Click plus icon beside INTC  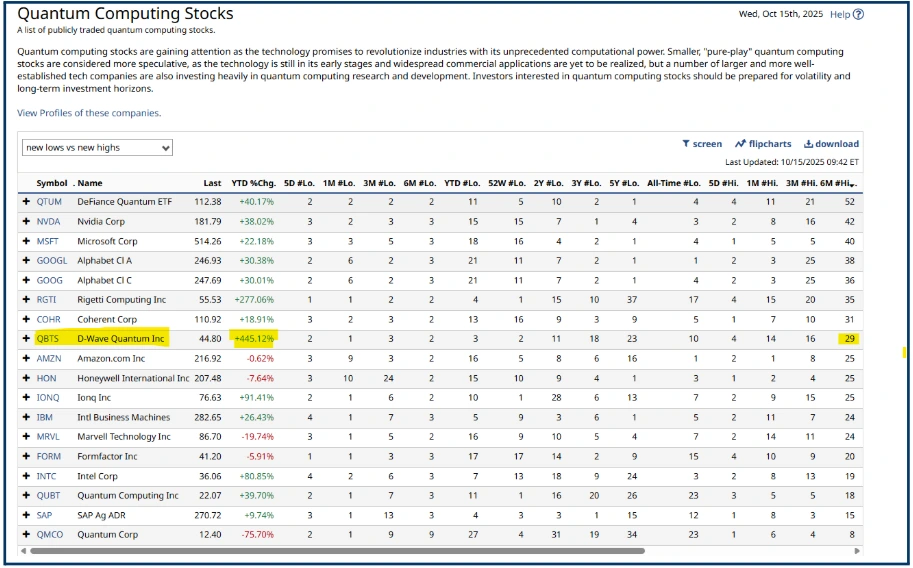[27, 476]
